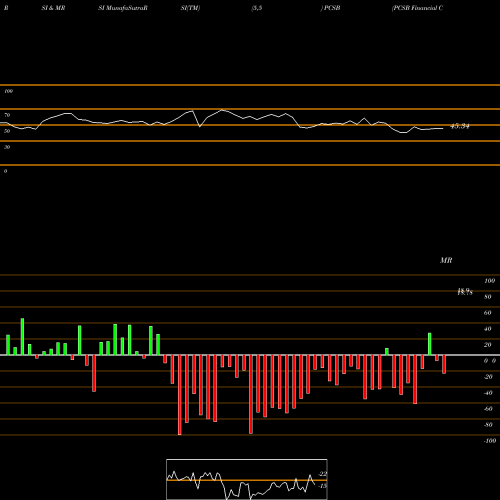Click the RSI axis label 70
The height and width of the screenshot is (500, 500).
(x=7, y=115)
